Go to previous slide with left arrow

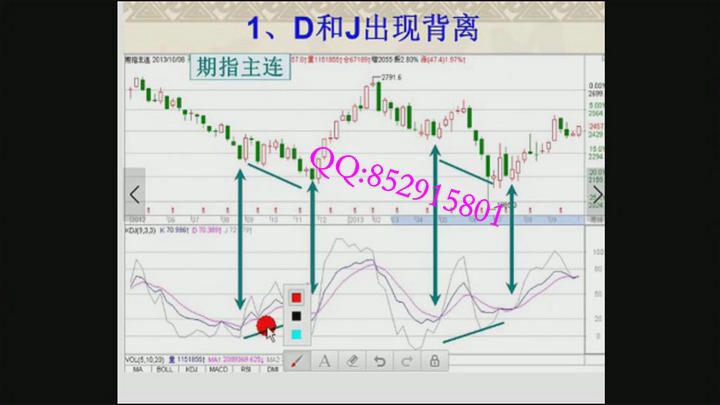point(135,194)
